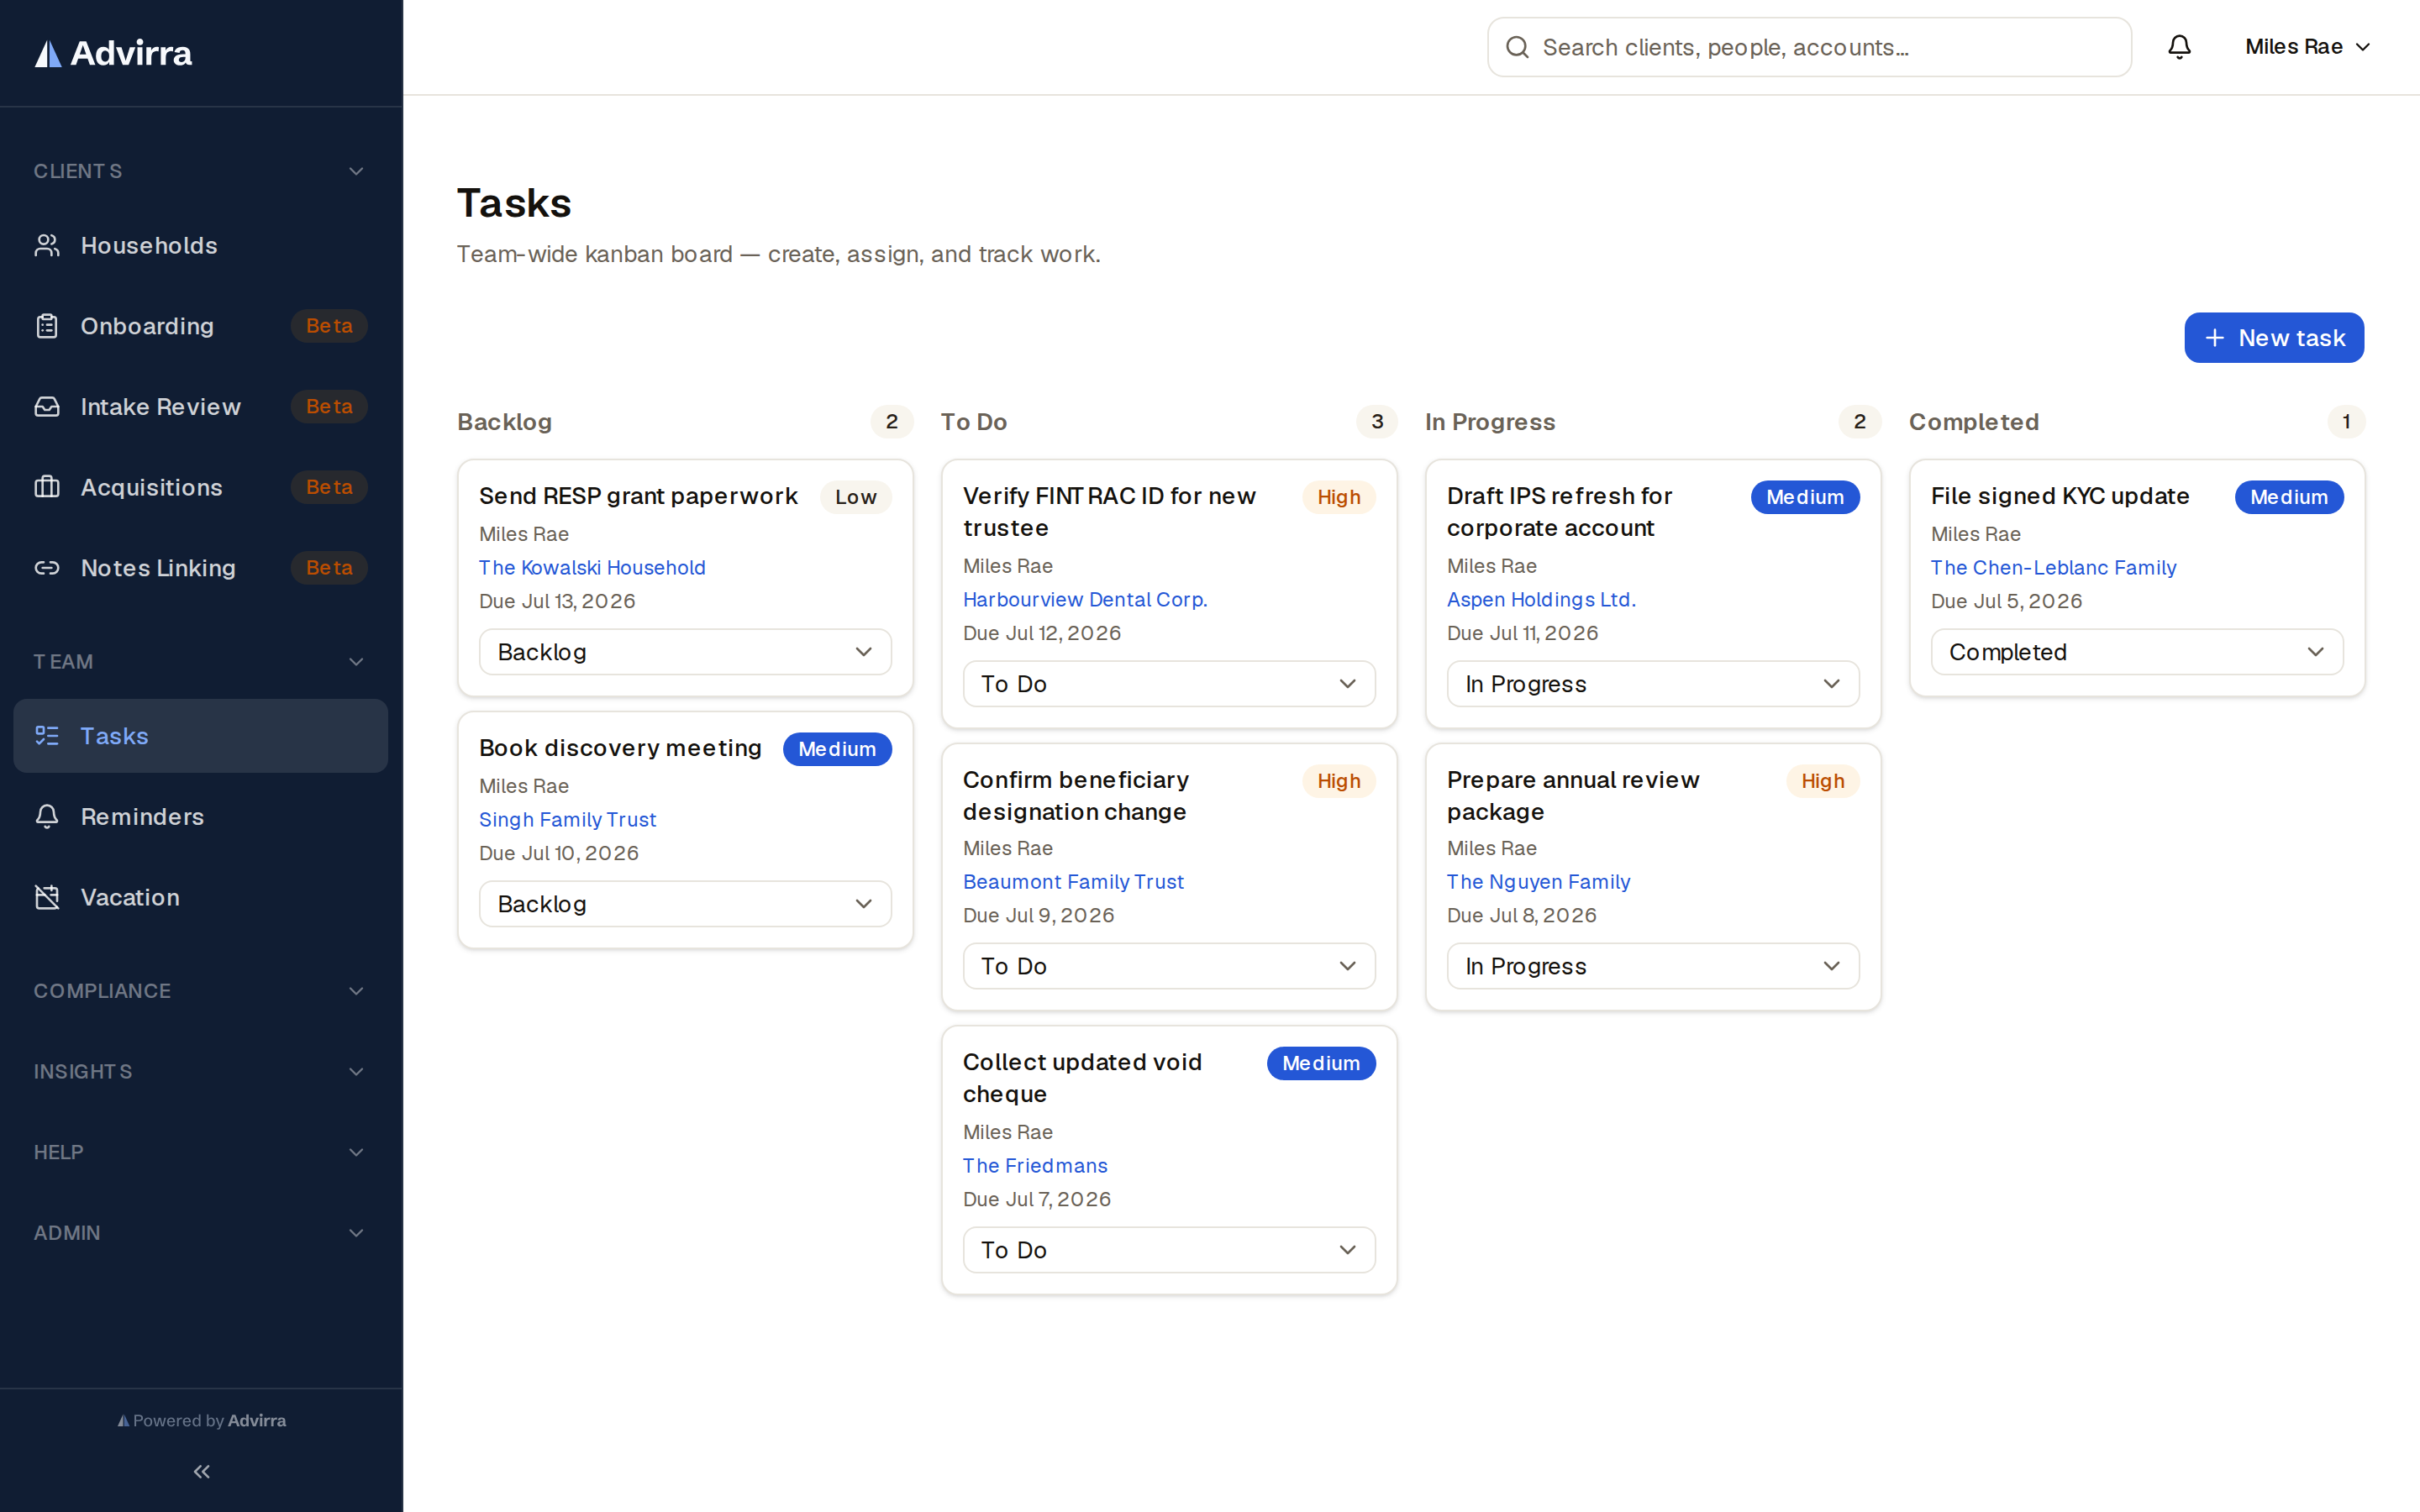Open Notes Linking in the sidebar
Image resolution: width=2420 pixels, height=1512 pixels.
(201, 568)
